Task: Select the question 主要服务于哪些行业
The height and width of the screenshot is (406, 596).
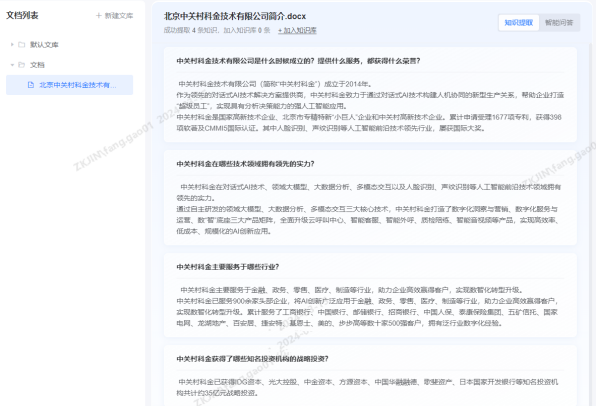Action: click(x=228, y=267)
